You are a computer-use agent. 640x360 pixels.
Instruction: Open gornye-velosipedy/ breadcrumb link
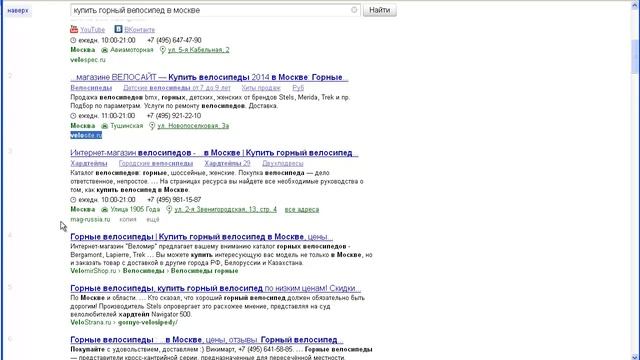point(148,322)
